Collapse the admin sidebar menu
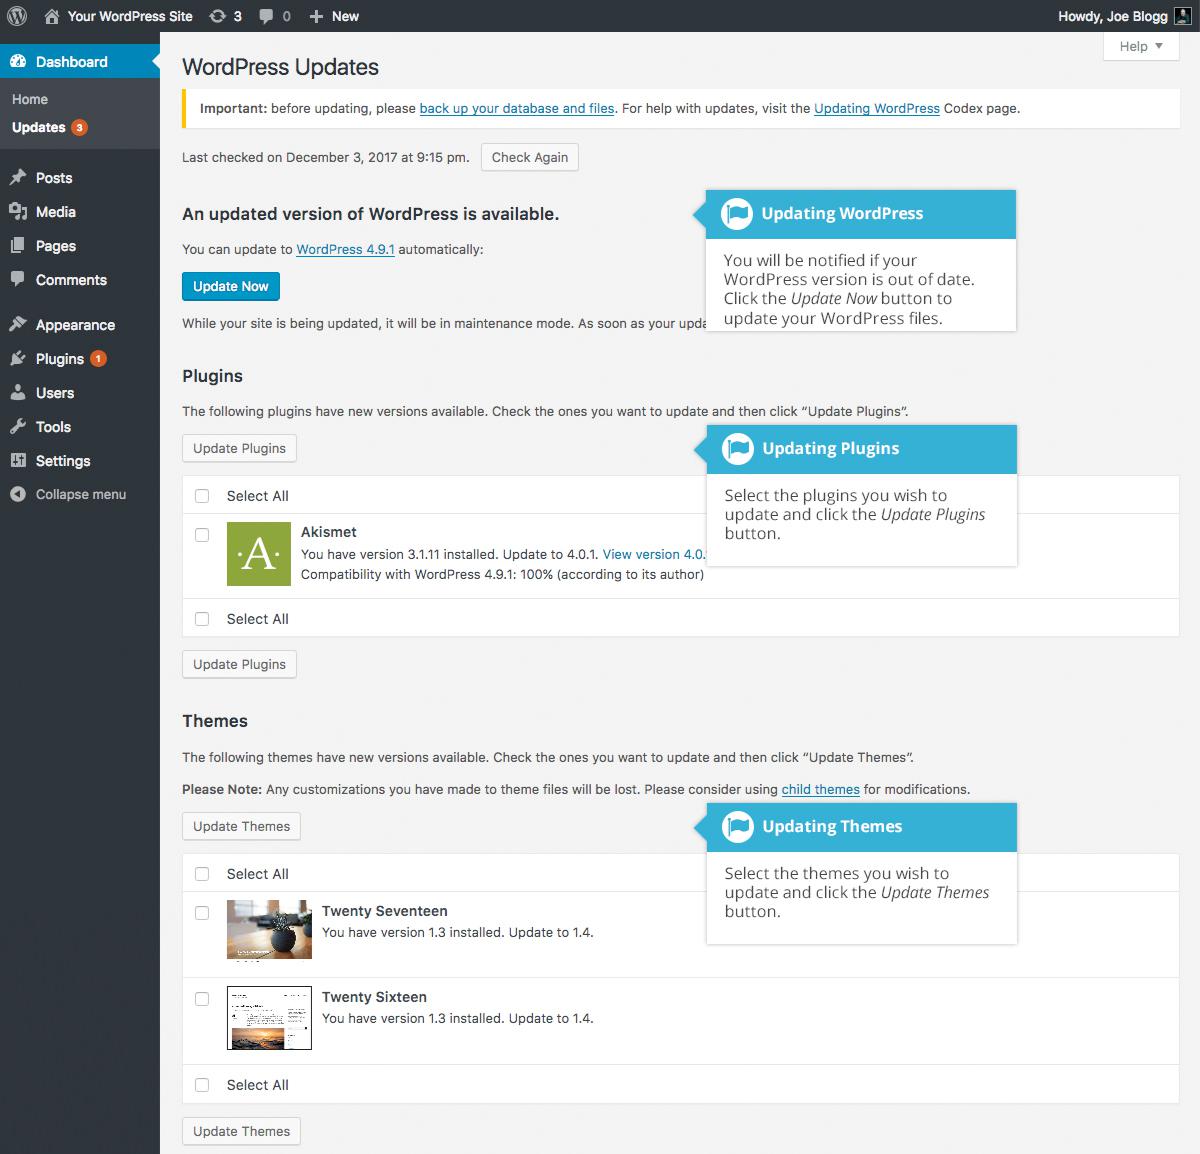Screen dimensions: 1200x1154 [x=79, y=494]
